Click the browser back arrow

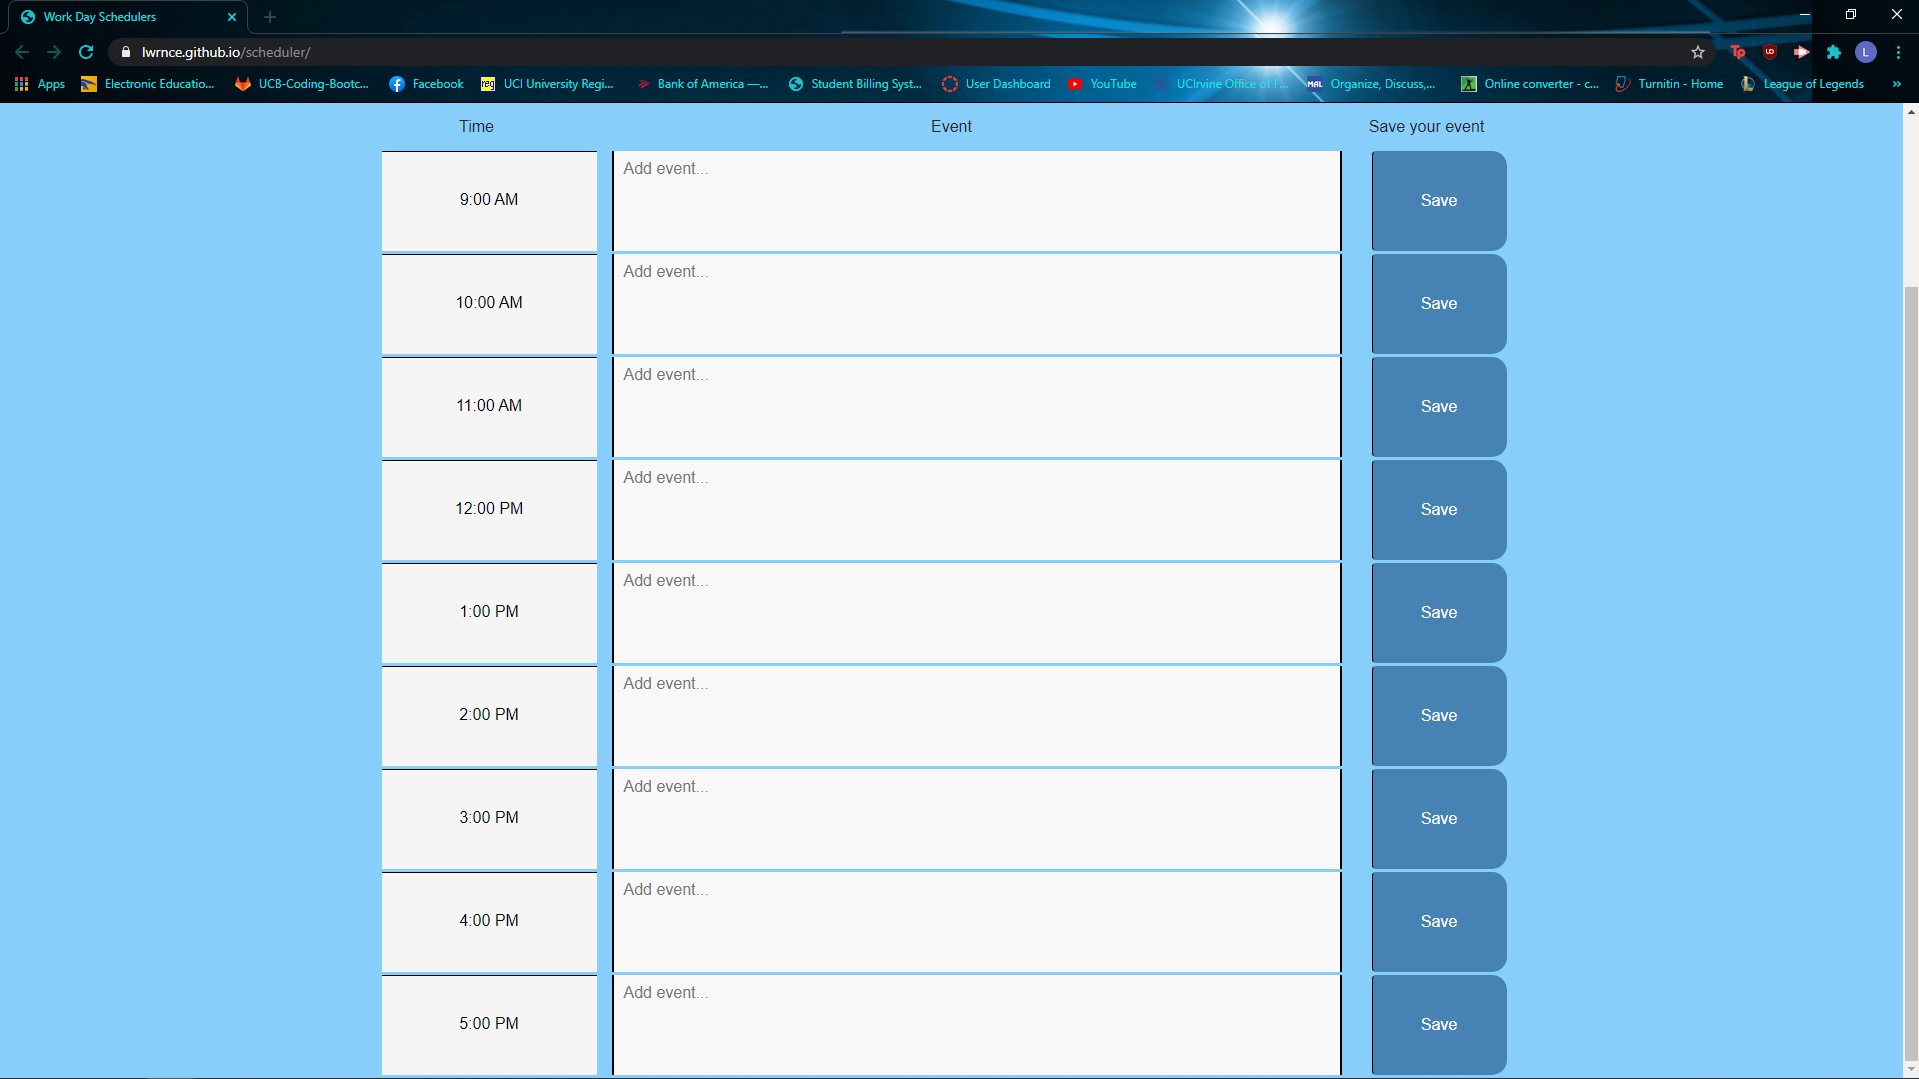click(22, 52)
